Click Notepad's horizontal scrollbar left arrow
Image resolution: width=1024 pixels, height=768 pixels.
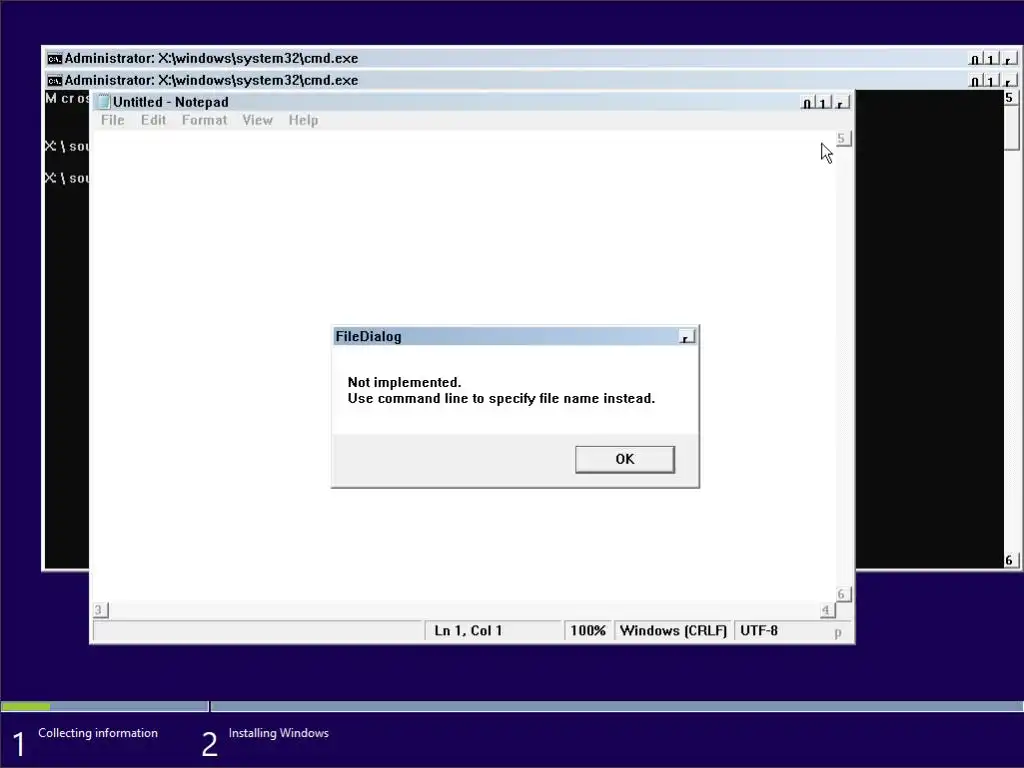pyautogui.click(x=100, y=610)
